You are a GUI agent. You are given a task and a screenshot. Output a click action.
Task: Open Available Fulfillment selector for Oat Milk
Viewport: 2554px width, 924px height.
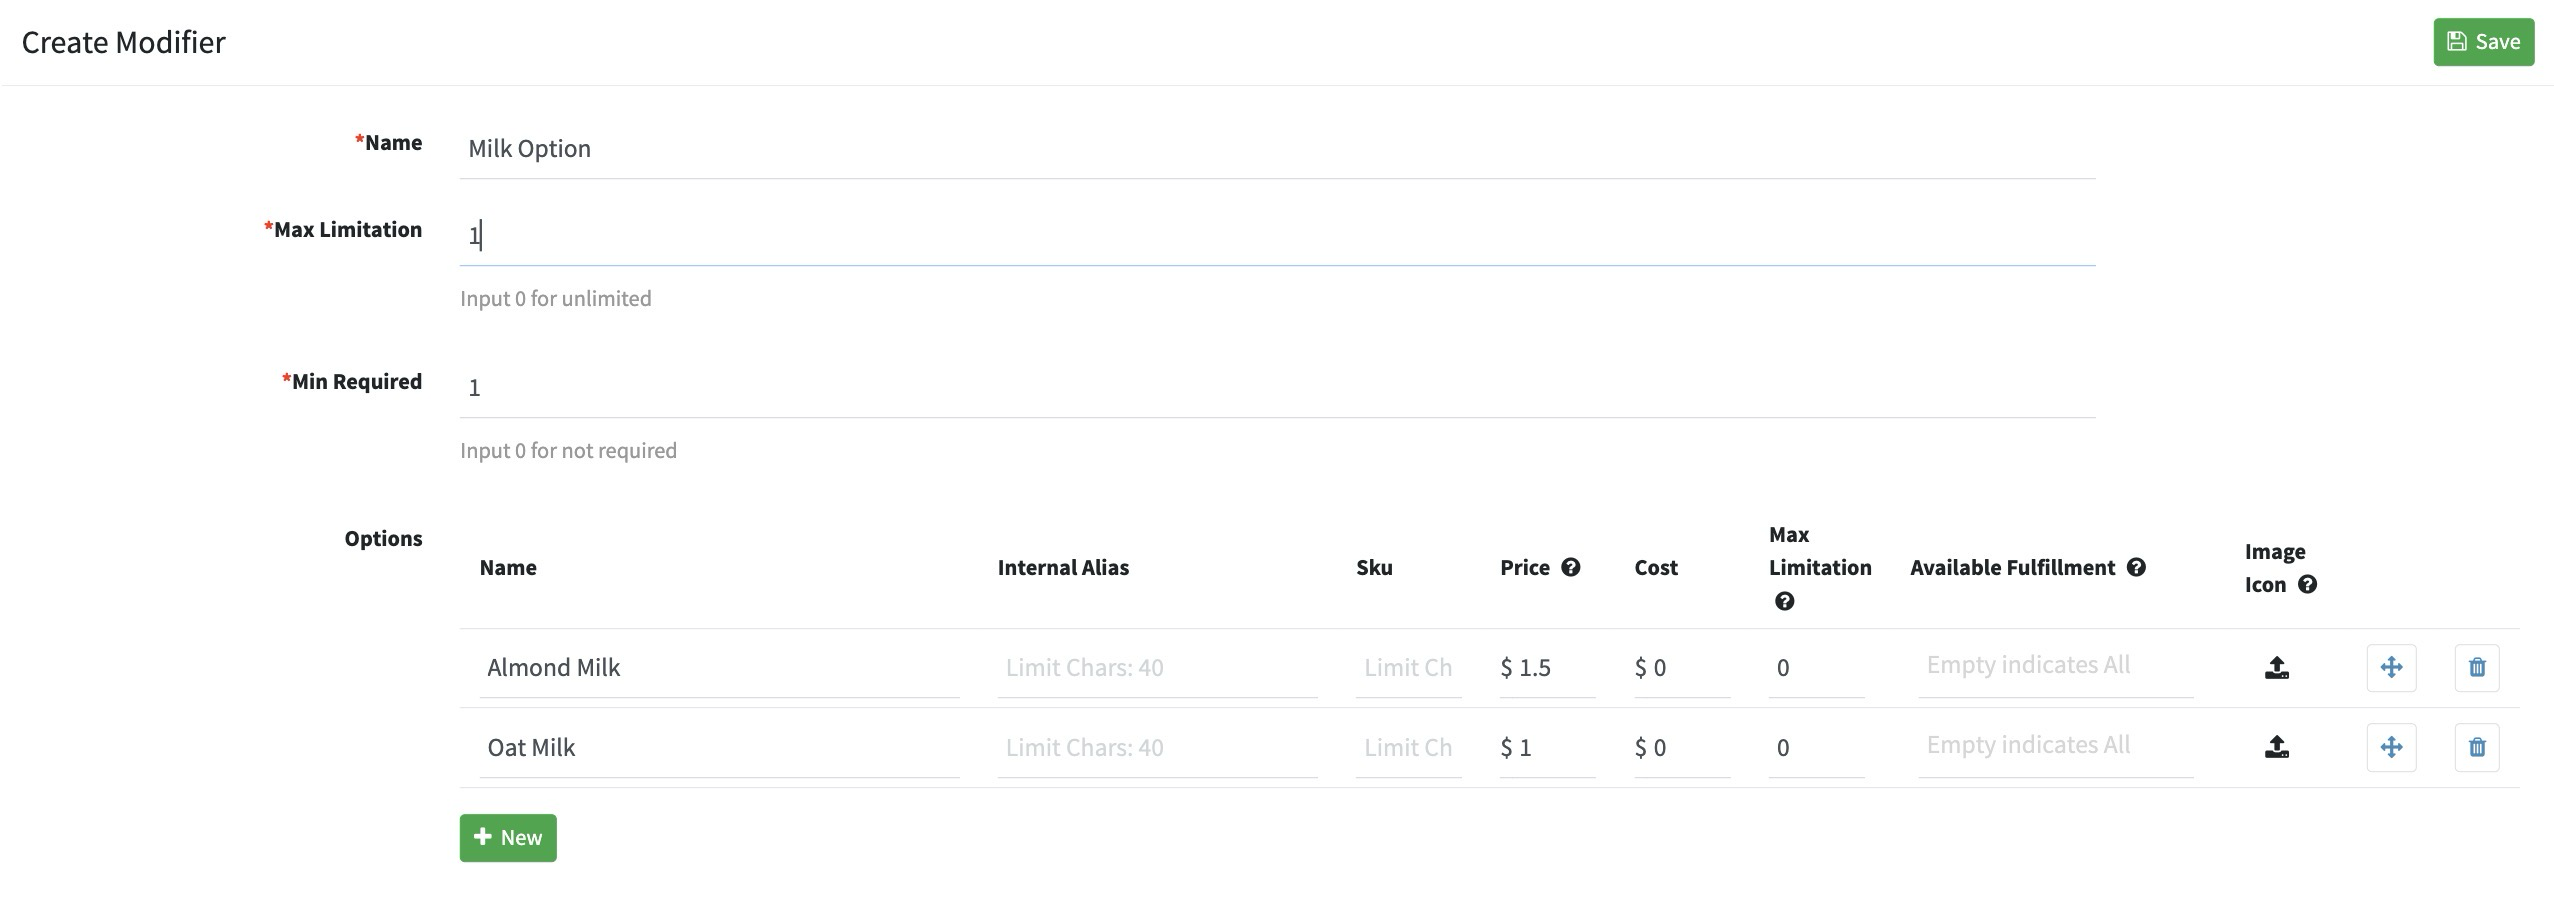pos(2055,746)
